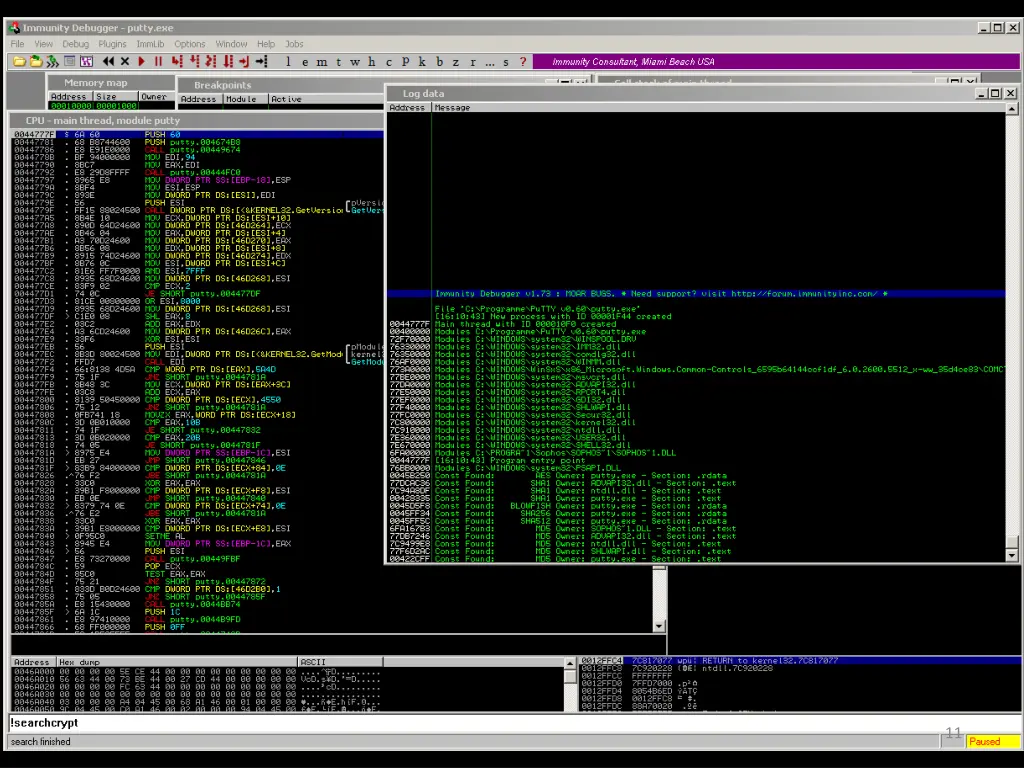1024x768 pixels.
Task: Select the BLOWFISH const found log row
Action: pyautogui.click(x=696, y=506)
